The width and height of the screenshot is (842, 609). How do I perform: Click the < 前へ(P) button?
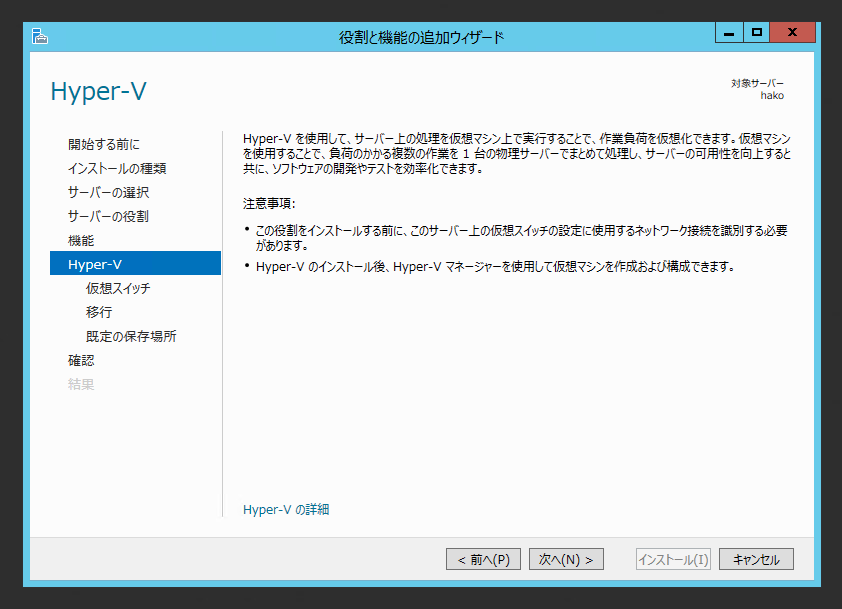point(483,559)
